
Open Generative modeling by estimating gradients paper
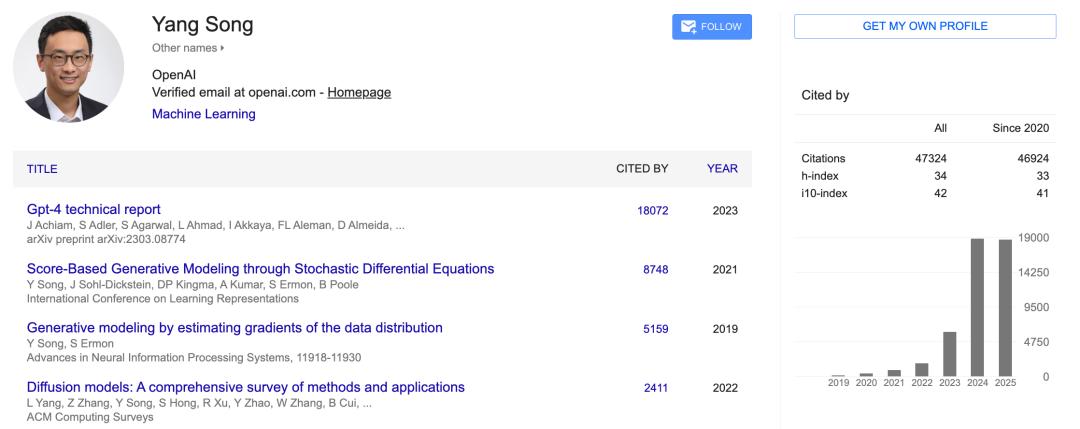pyautogui.click(x=234, y=328)
